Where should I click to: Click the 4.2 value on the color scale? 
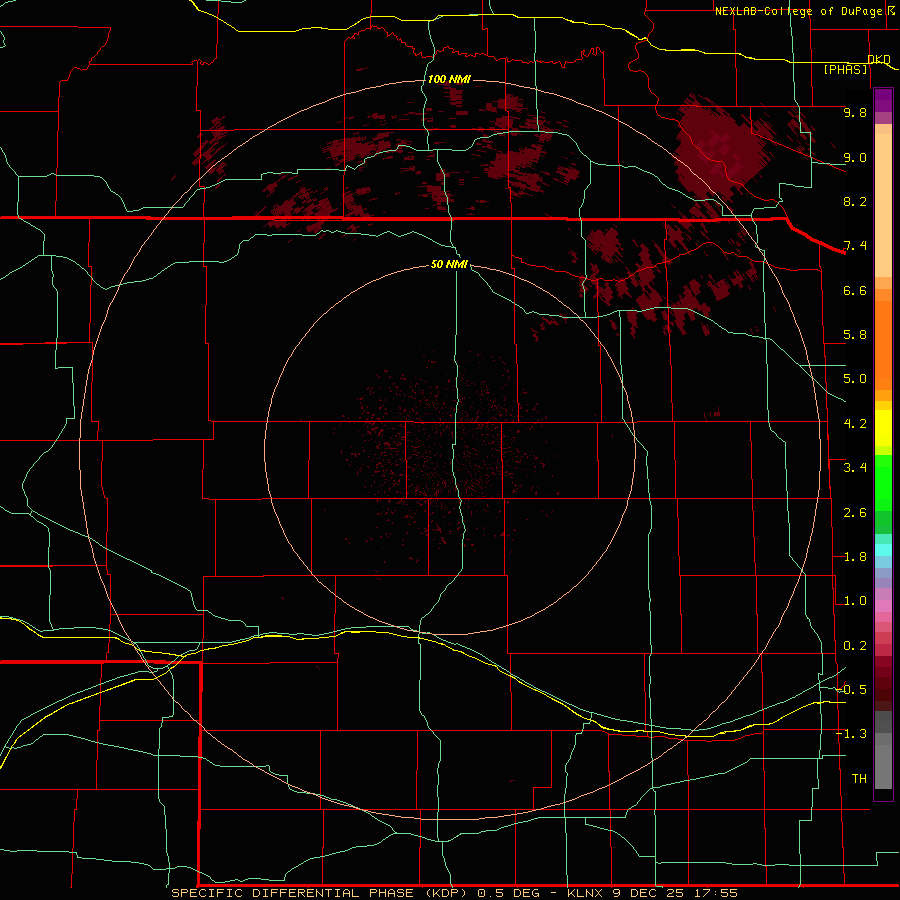coord(855,424)
